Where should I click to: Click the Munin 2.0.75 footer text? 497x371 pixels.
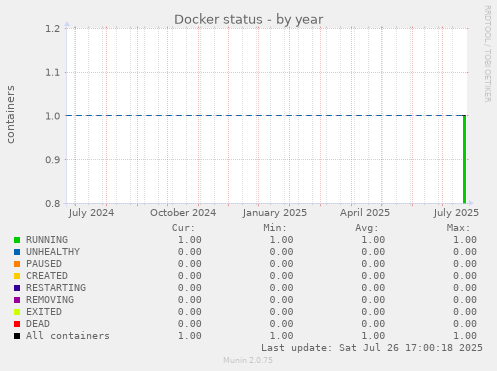coord(248,360)
